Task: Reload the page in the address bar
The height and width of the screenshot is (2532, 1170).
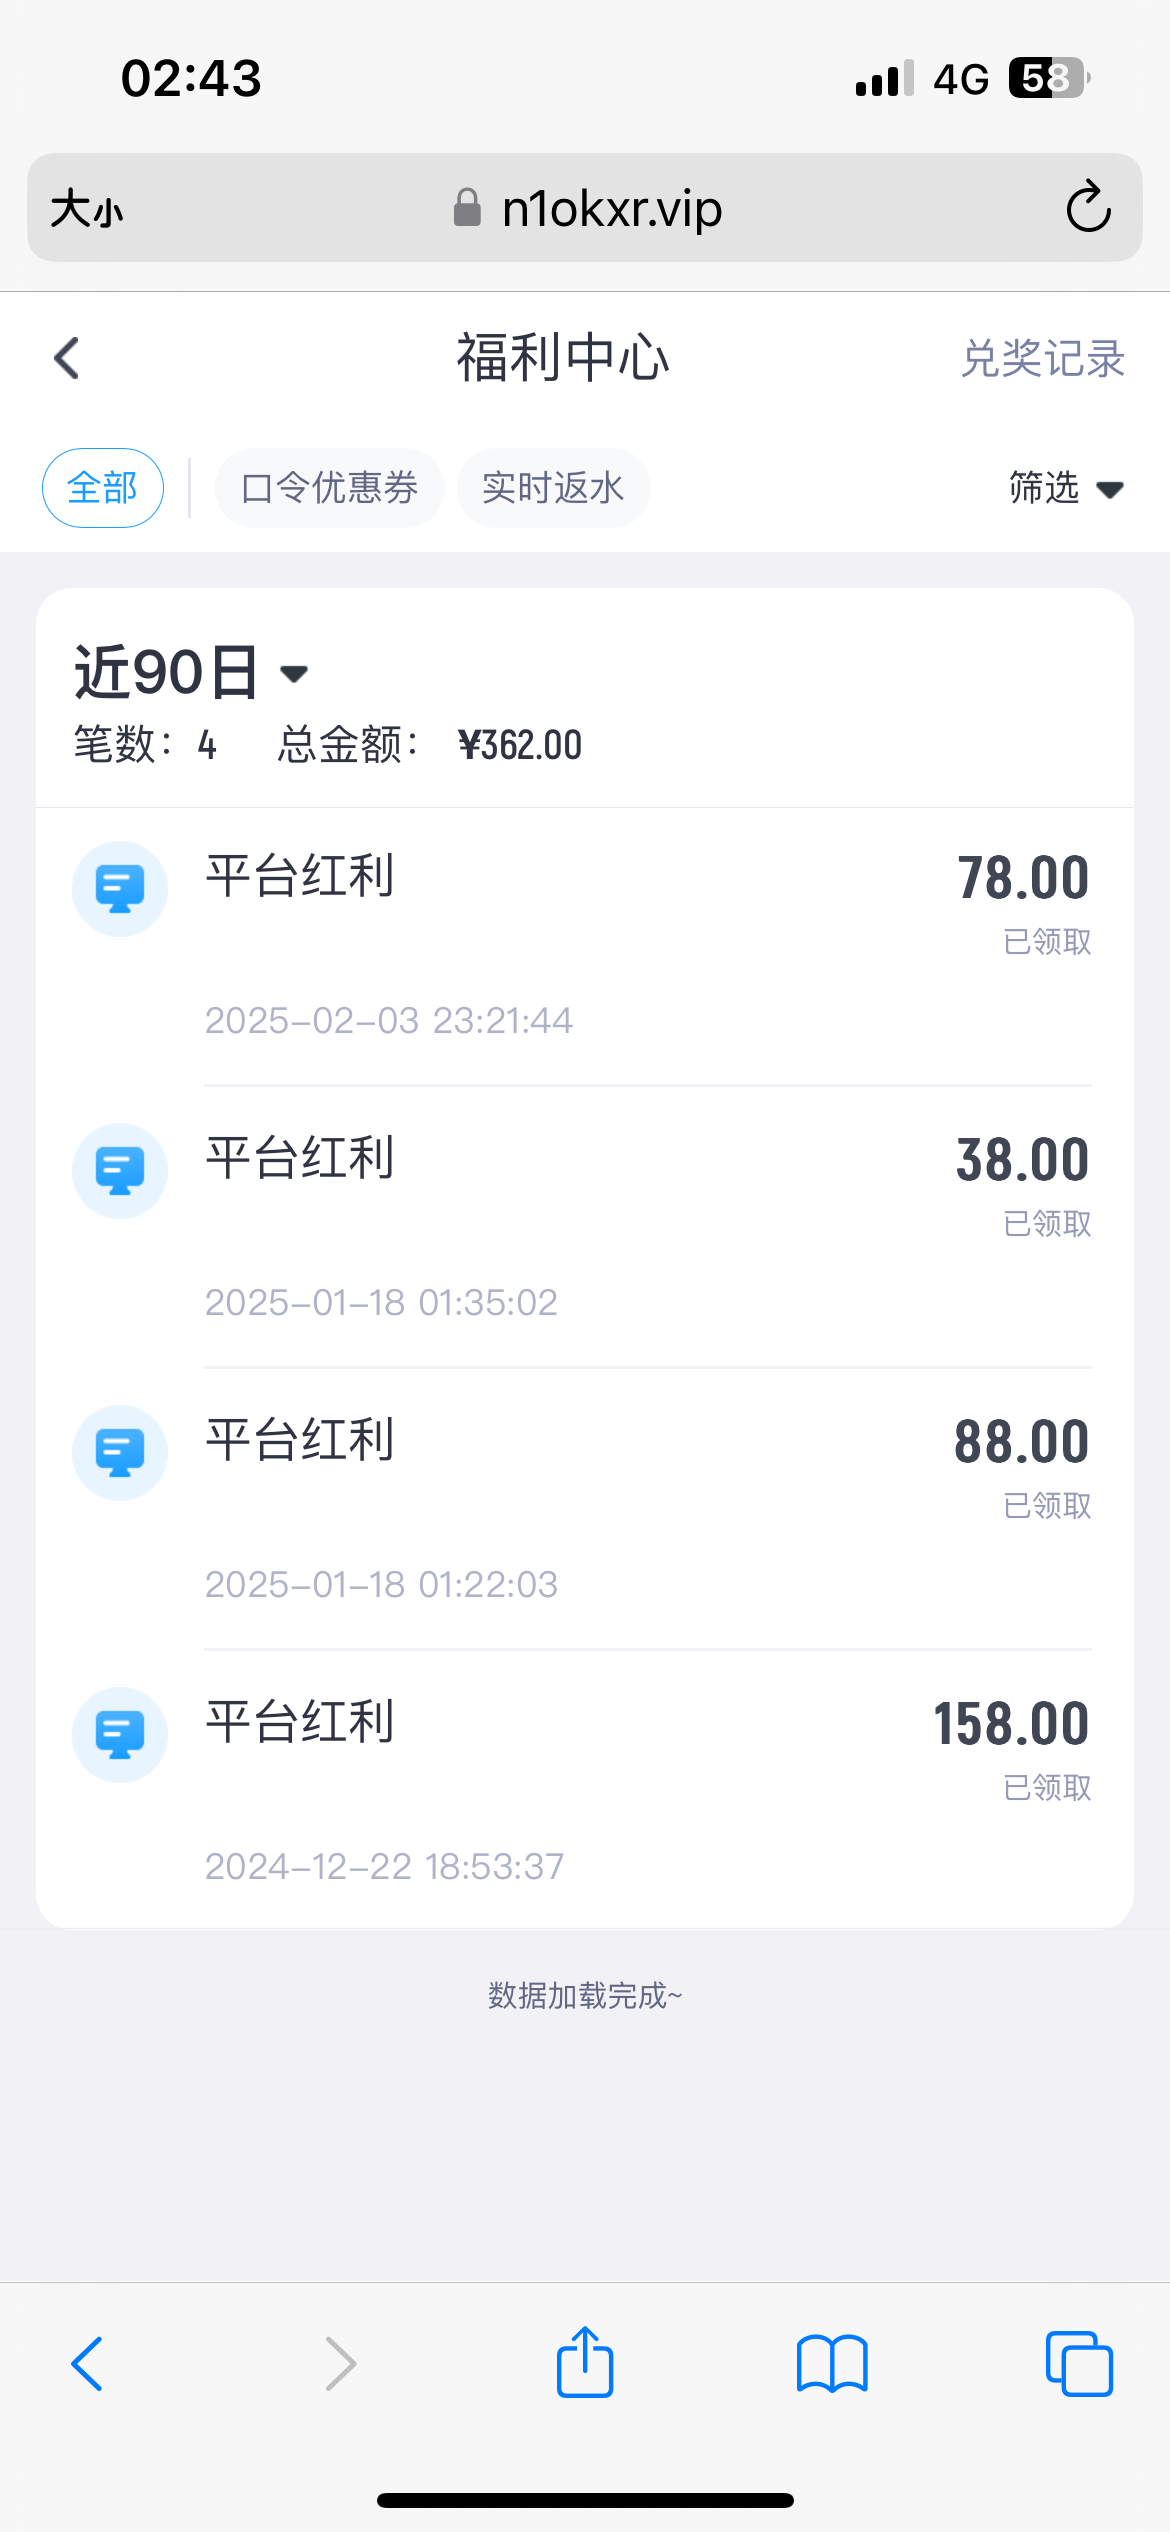Action: [1088, 208]
